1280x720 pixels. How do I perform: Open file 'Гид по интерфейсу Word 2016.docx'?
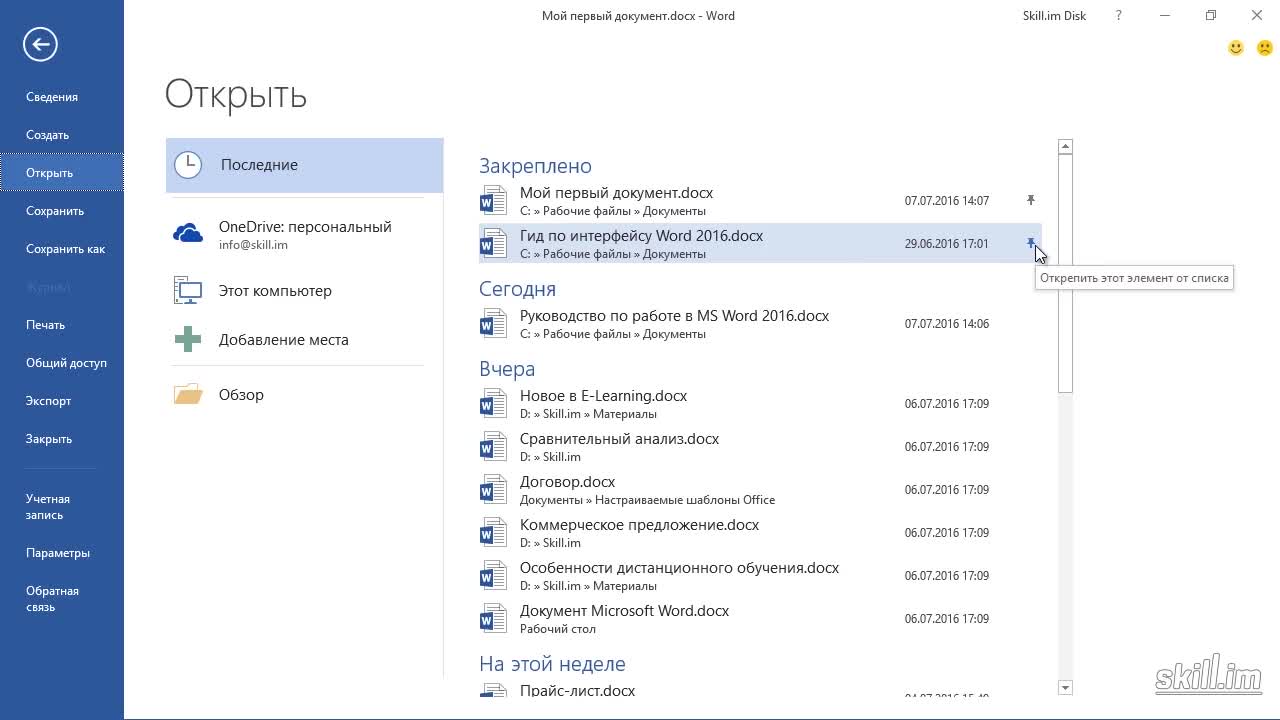[x=760, y=243]
